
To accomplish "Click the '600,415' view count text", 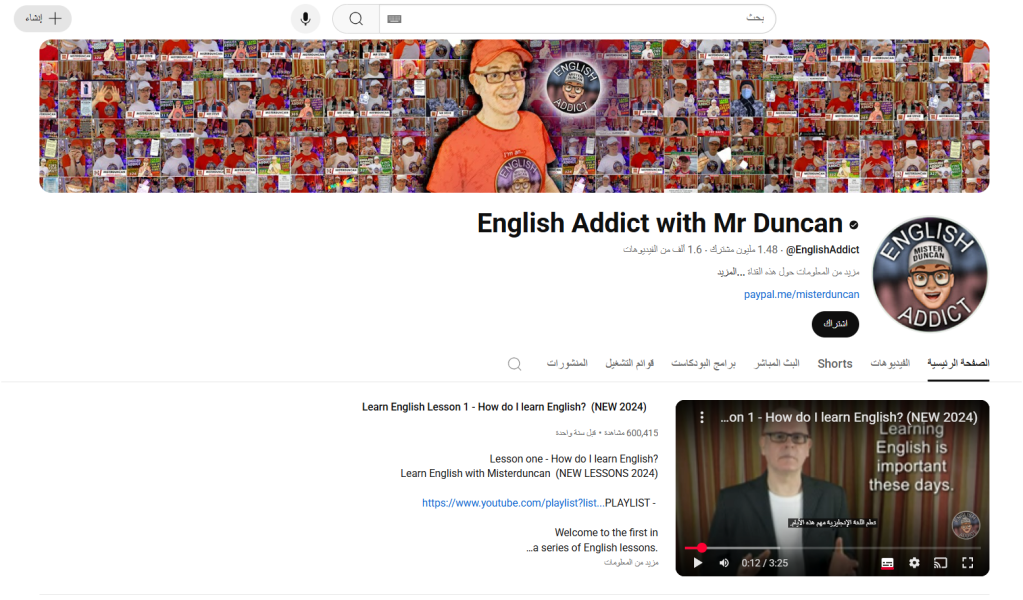I will pos(643,433).
